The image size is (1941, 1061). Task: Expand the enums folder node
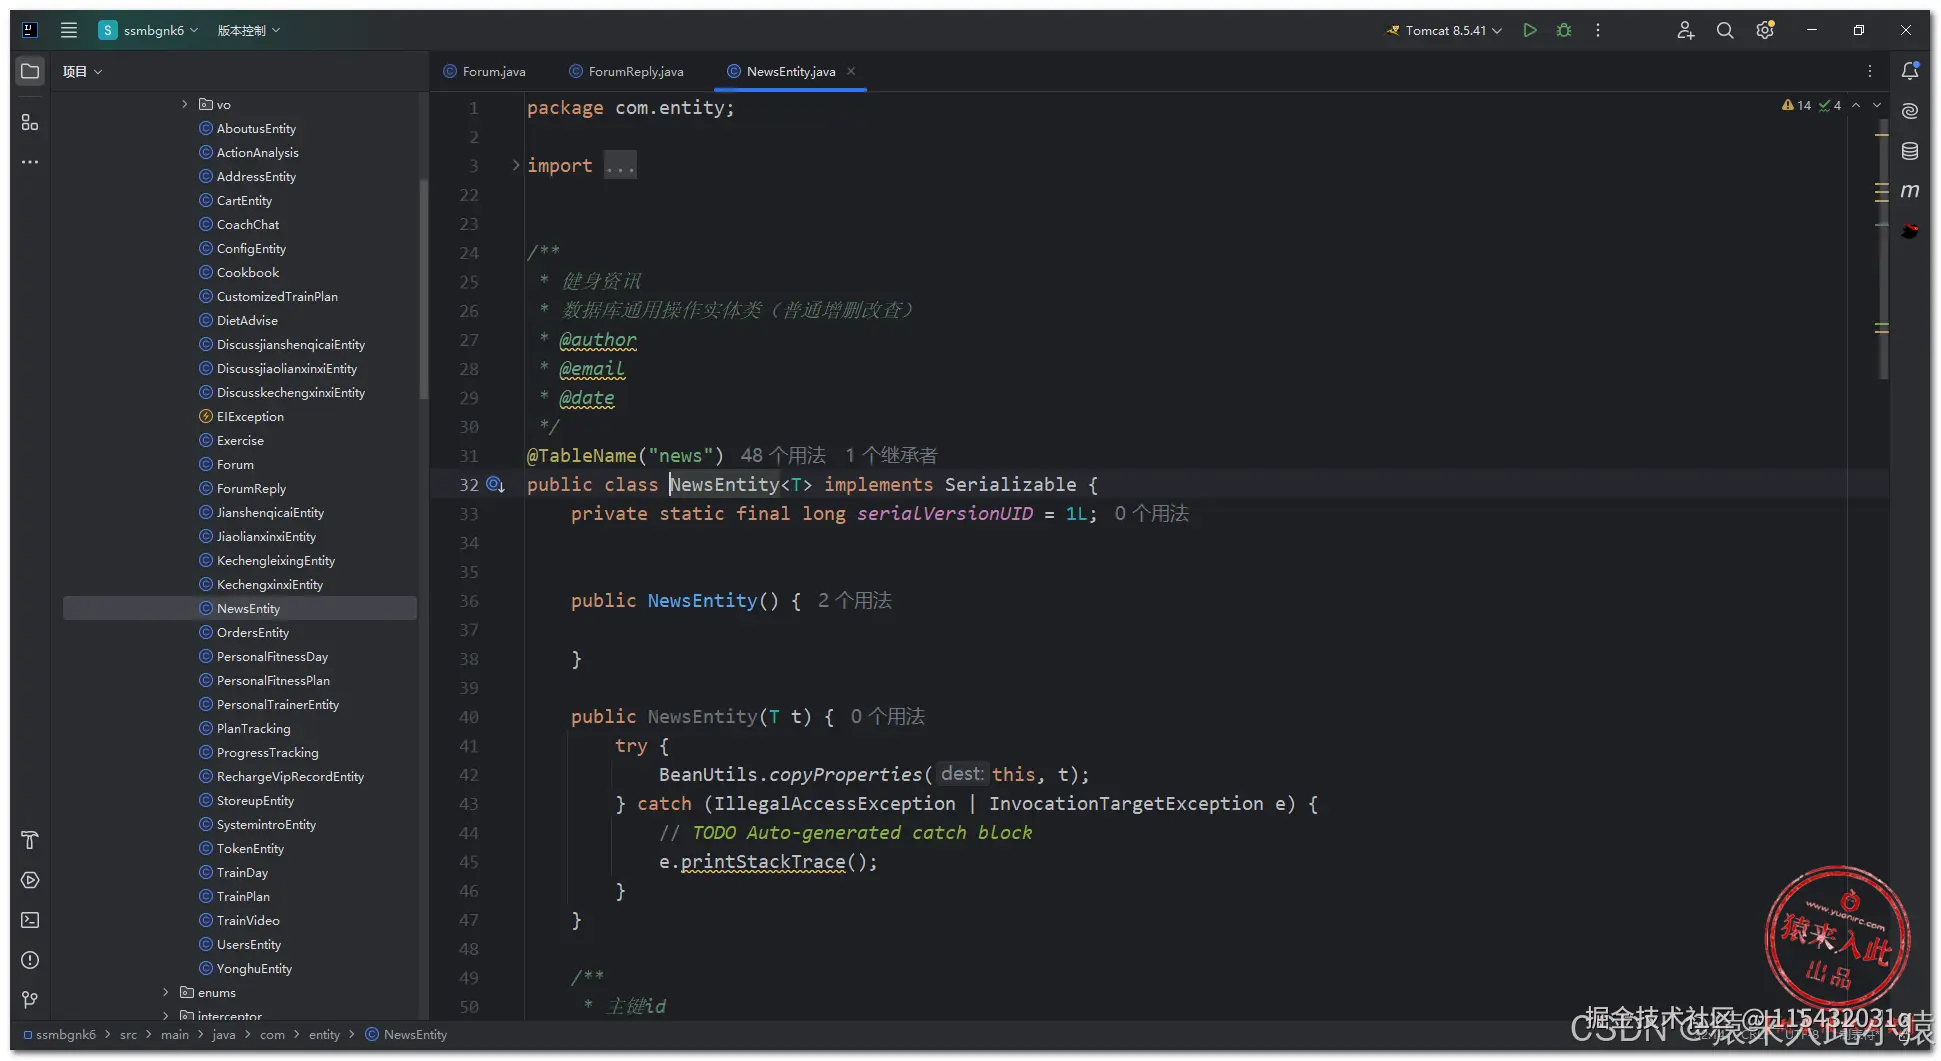(166, 992)
